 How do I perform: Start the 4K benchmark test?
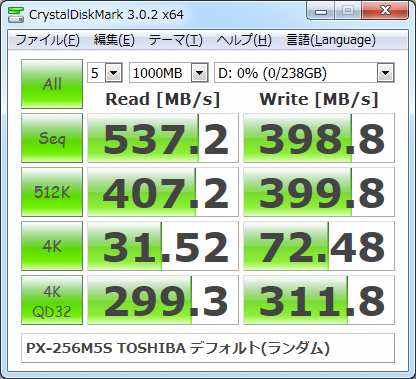point(52,246)
